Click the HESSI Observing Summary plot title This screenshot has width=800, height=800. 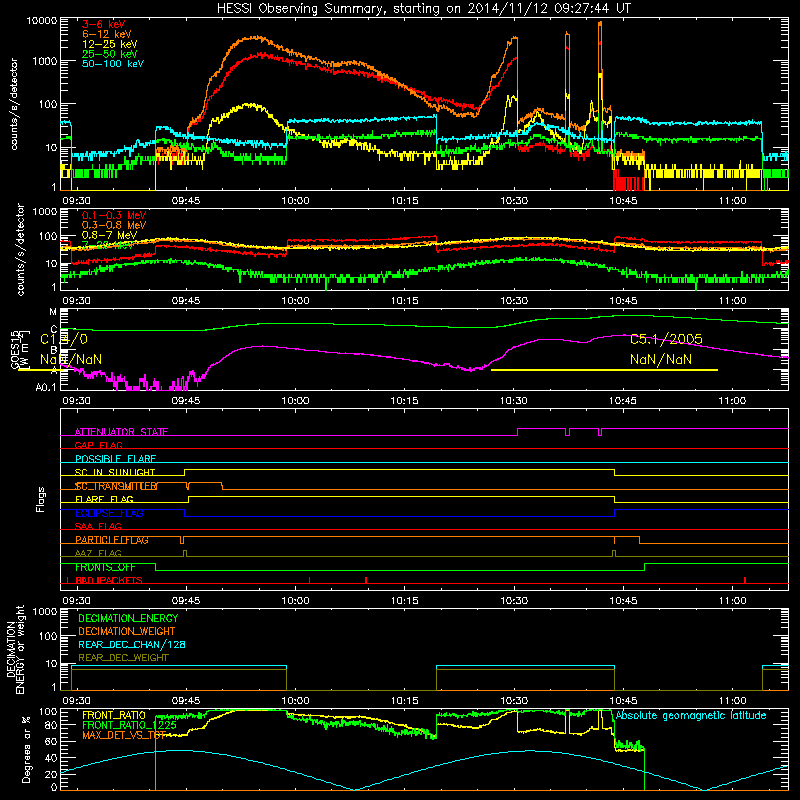[424, 9]
